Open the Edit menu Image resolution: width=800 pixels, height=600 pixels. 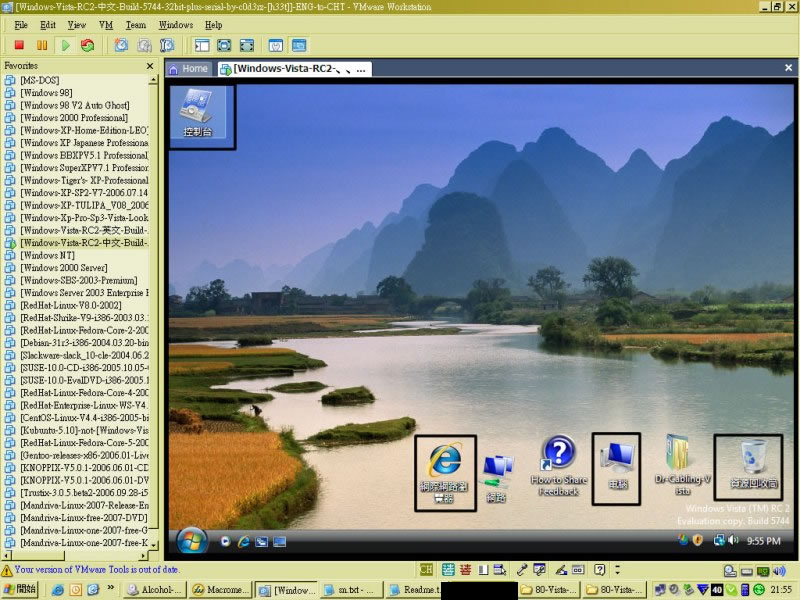(x=48, y=25)
